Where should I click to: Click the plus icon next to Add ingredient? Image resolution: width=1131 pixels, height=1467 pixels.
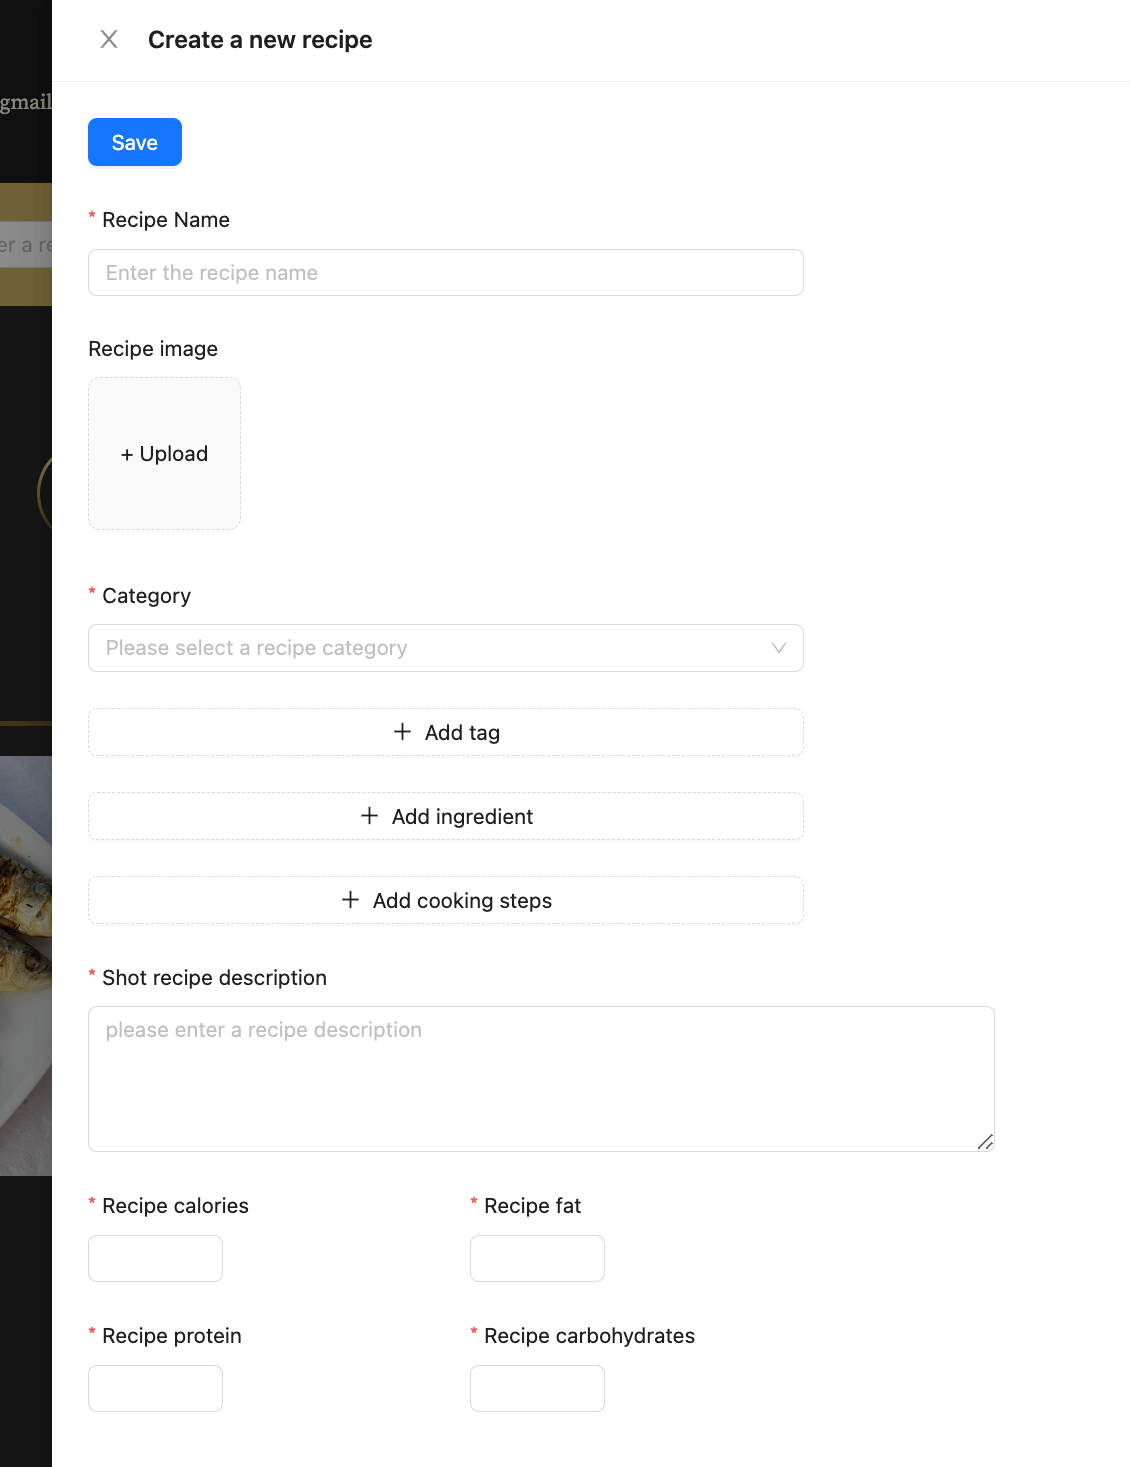(x=370, y=816)
